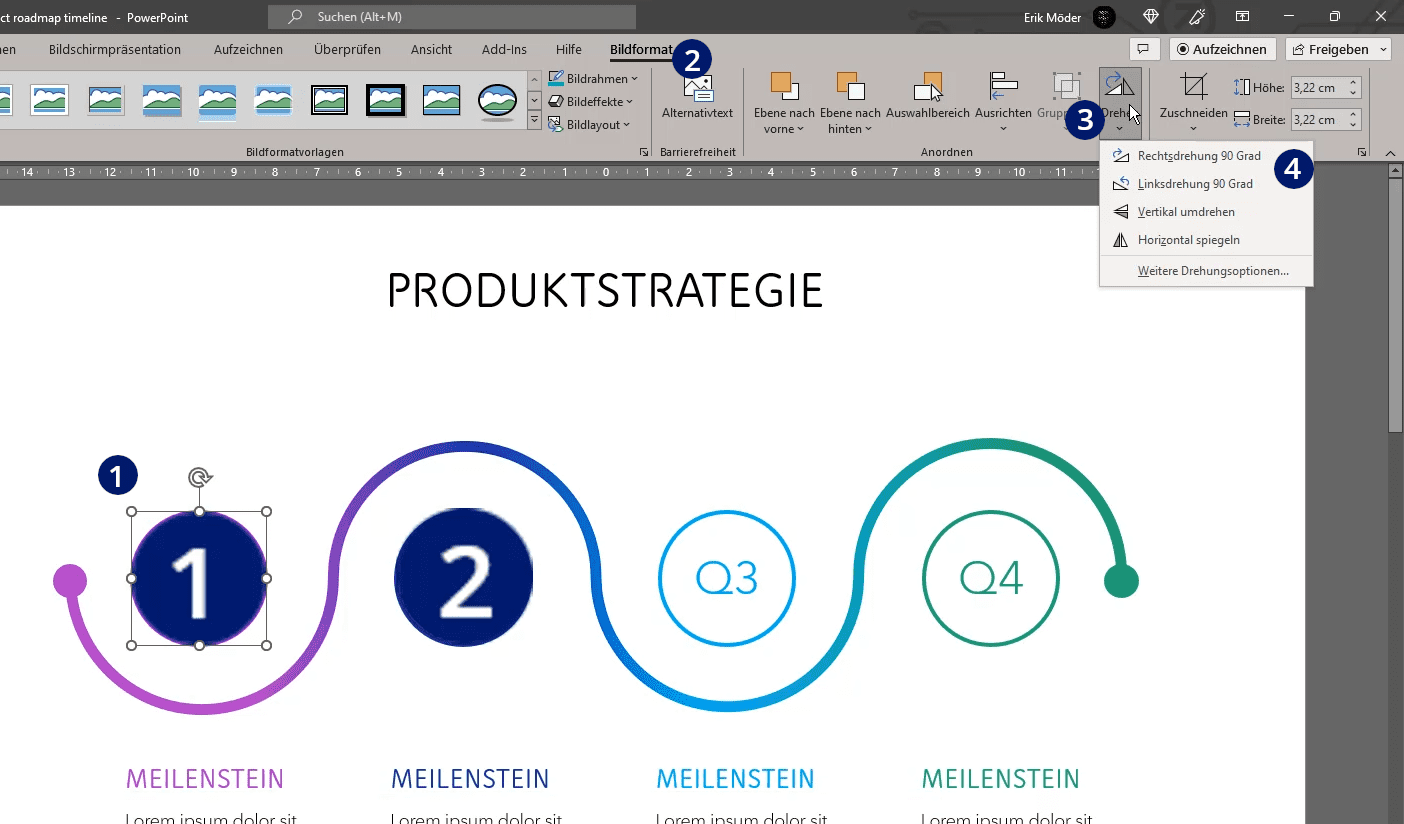Click the Höhe height input field

tap(1318, 87)
